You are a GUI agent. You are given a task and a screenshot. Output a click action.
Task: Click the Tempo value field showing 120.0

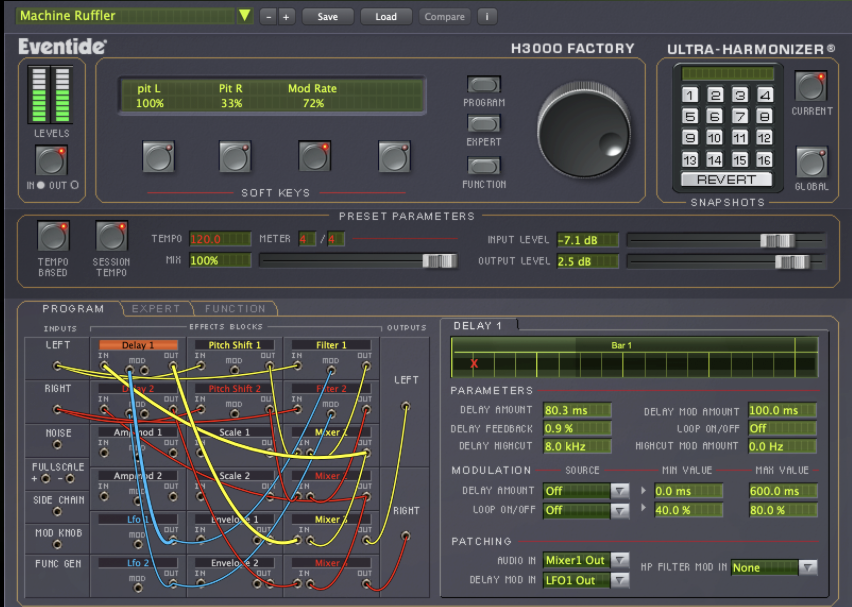pyautogui.click(x=220, y=240)
